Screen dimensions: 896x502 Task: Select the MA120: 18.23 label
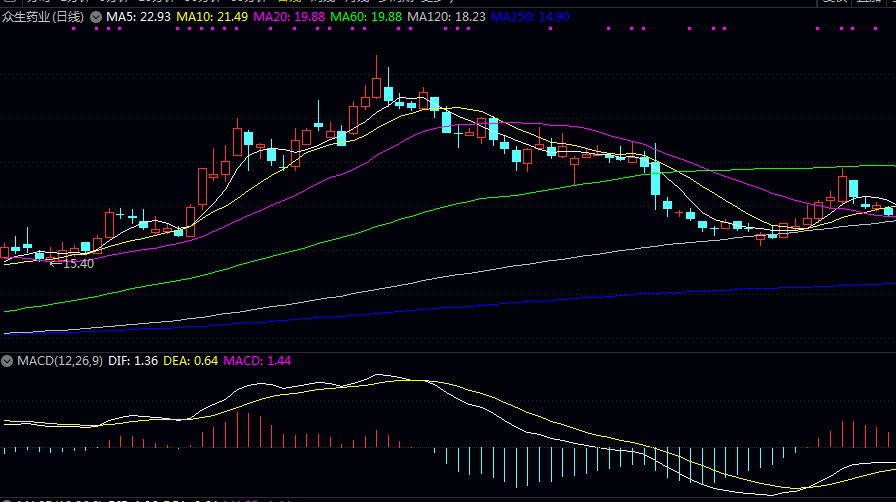point(446,17)
